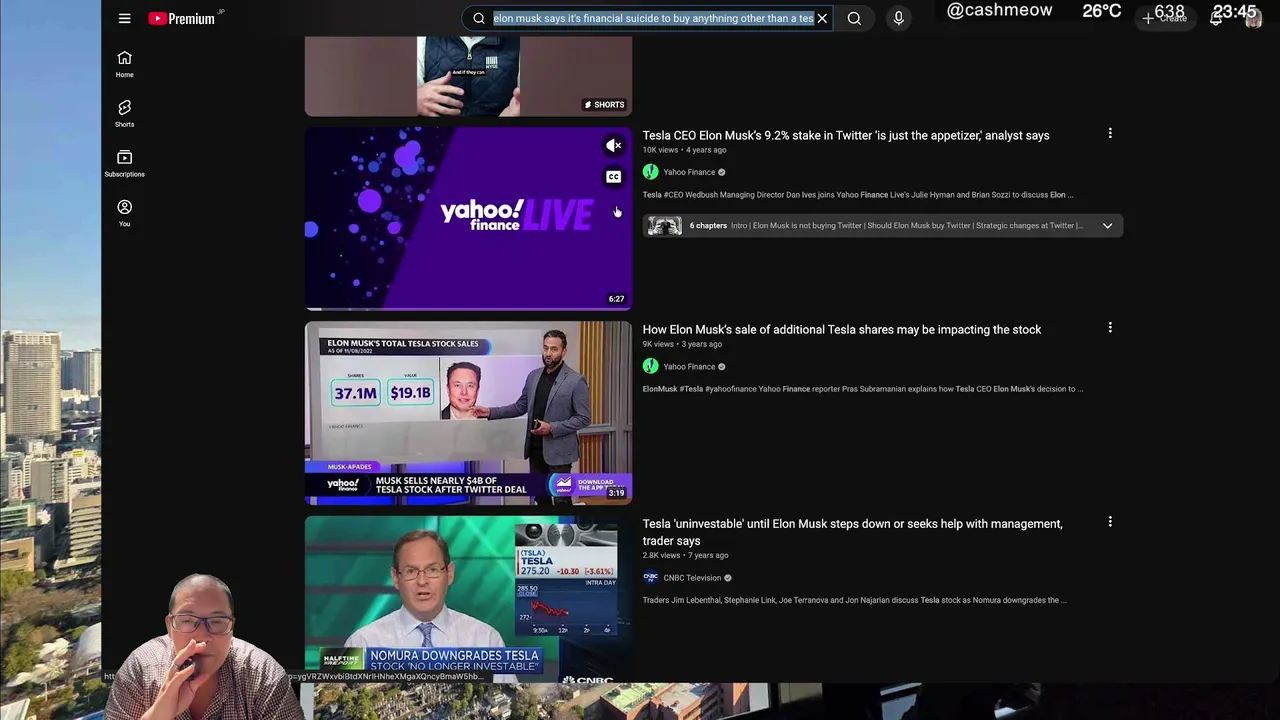Open Home in the sidebar
This screenshot has height=720, width=1280.
(x=124, y=64)
